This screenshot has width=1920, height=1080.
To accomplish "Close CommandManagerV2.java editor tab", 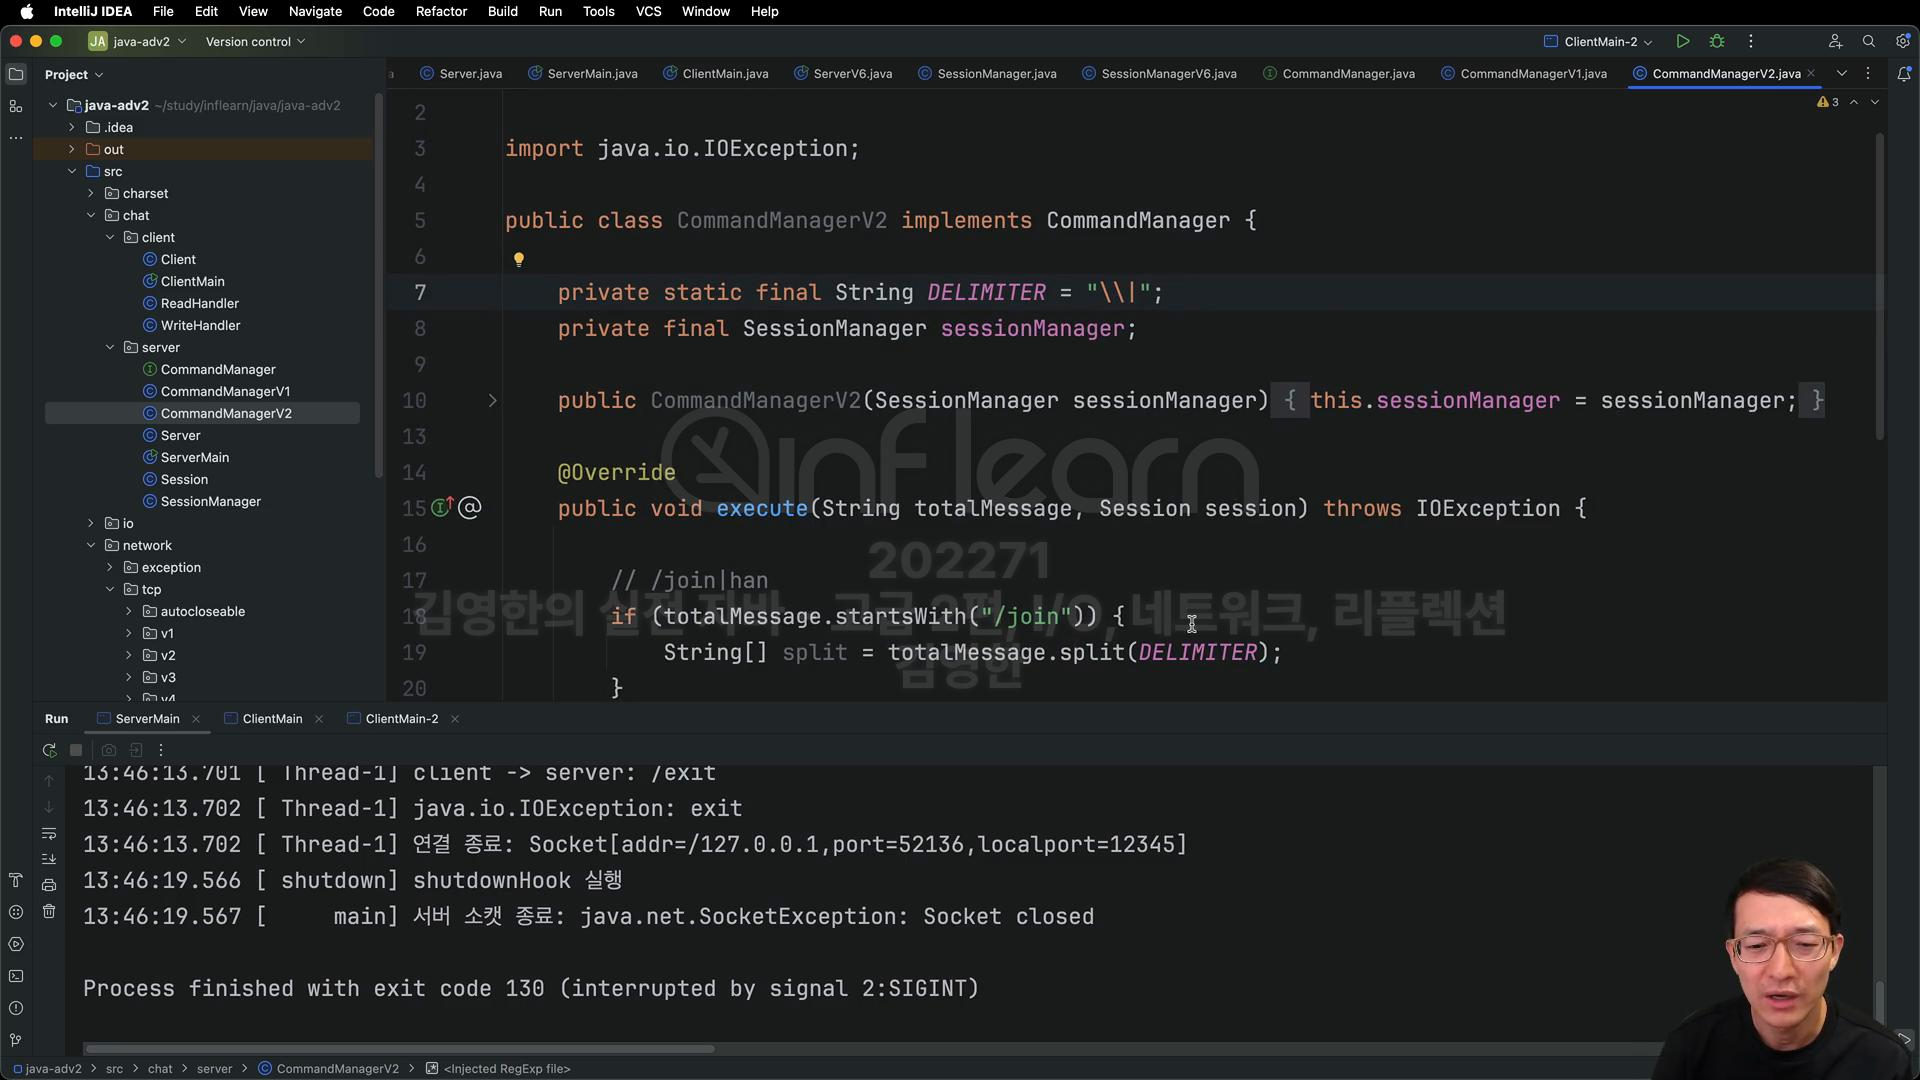I will pyautogui.click(x=1811, y=74).
